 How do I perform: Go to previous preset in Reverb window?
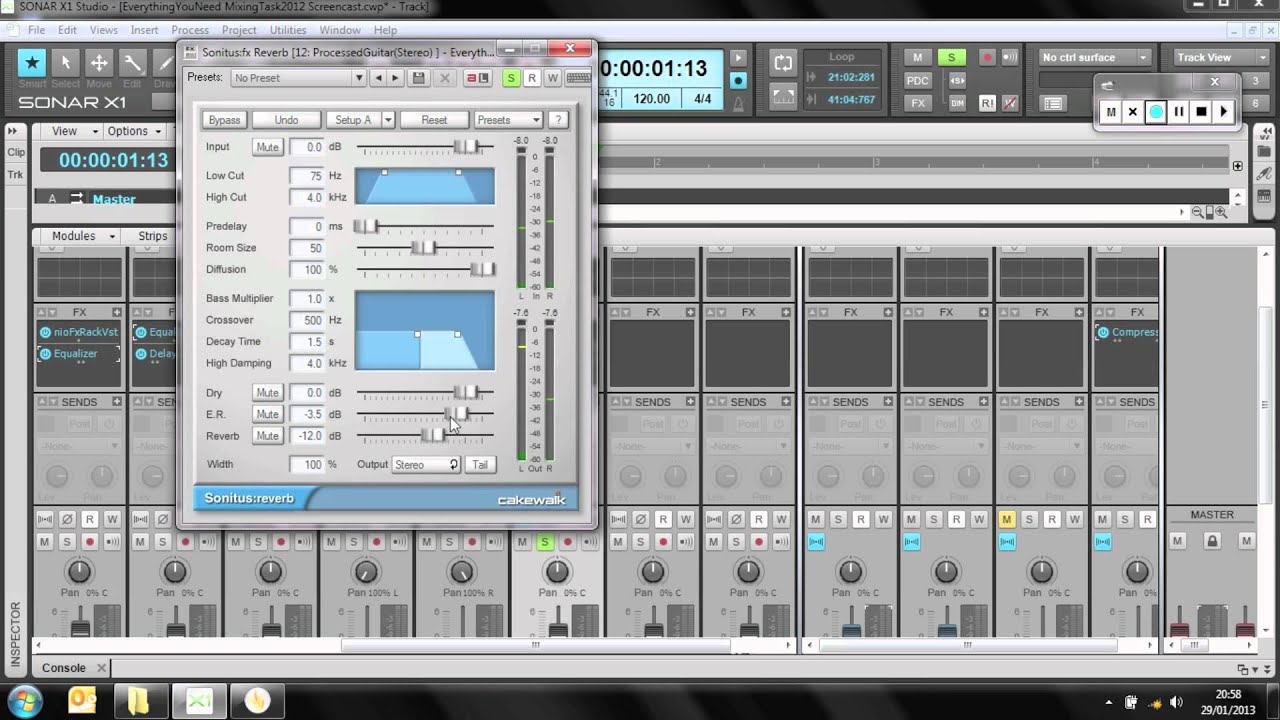coord(377,78)
